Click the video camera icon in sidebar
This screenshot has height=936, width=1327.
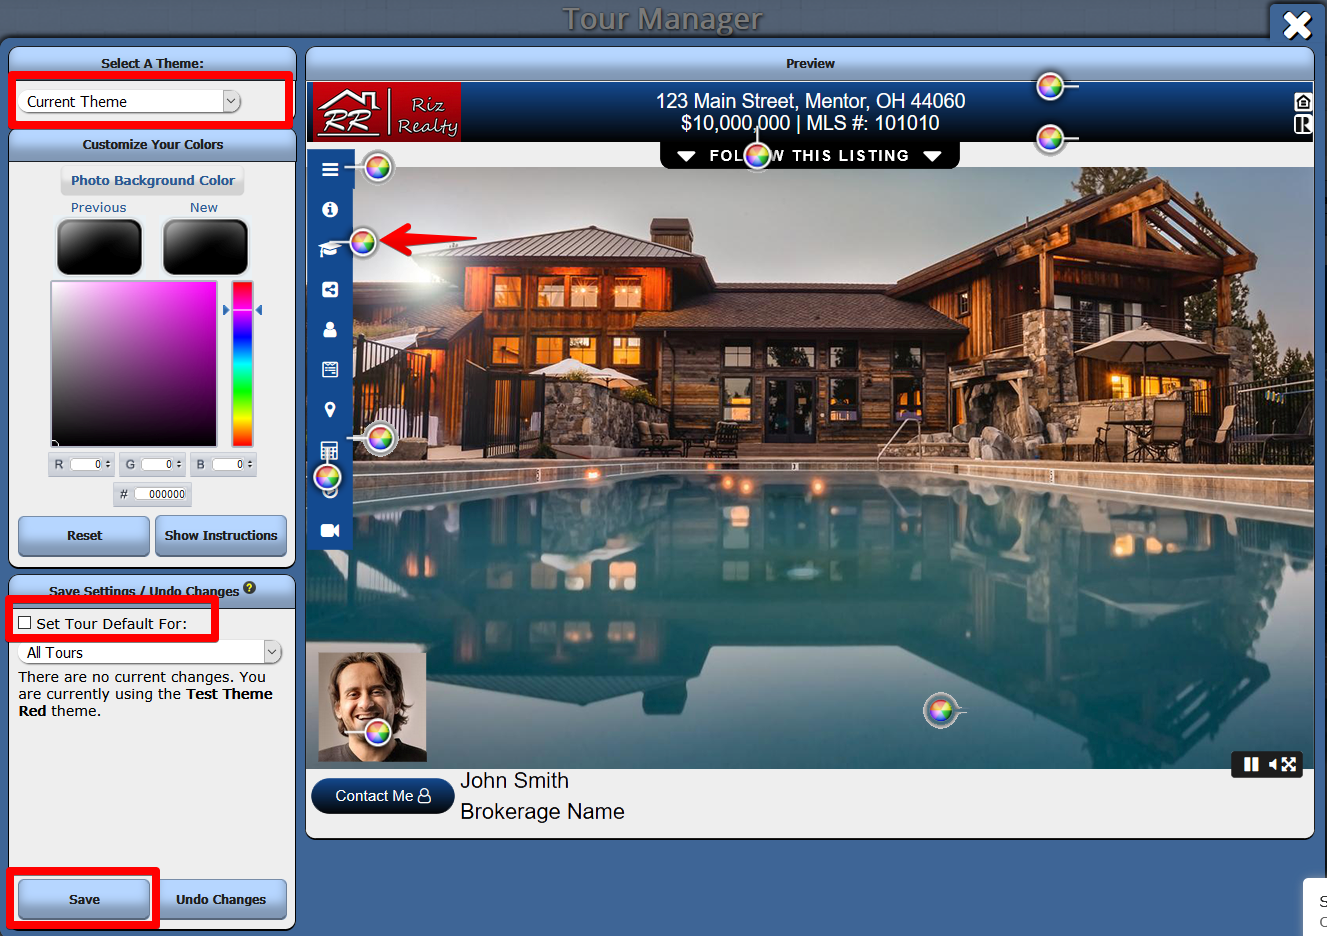330,530
